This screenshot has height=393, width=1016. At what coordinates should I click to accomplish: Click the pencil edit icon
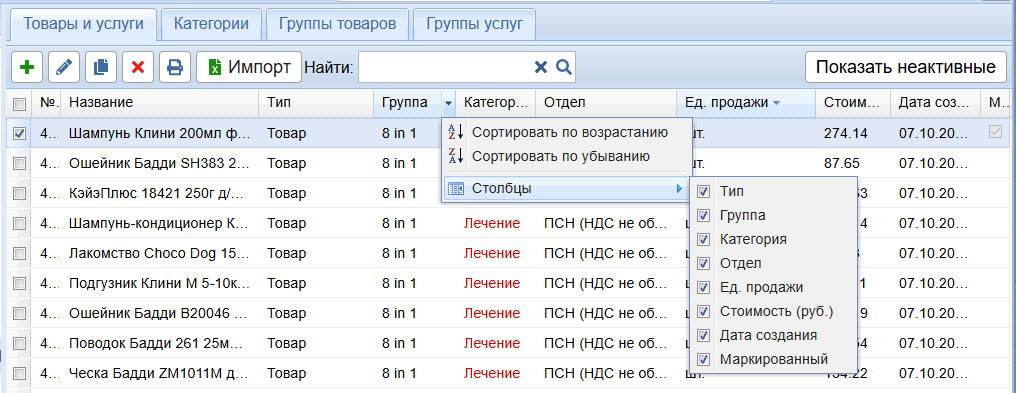(64, 67)
